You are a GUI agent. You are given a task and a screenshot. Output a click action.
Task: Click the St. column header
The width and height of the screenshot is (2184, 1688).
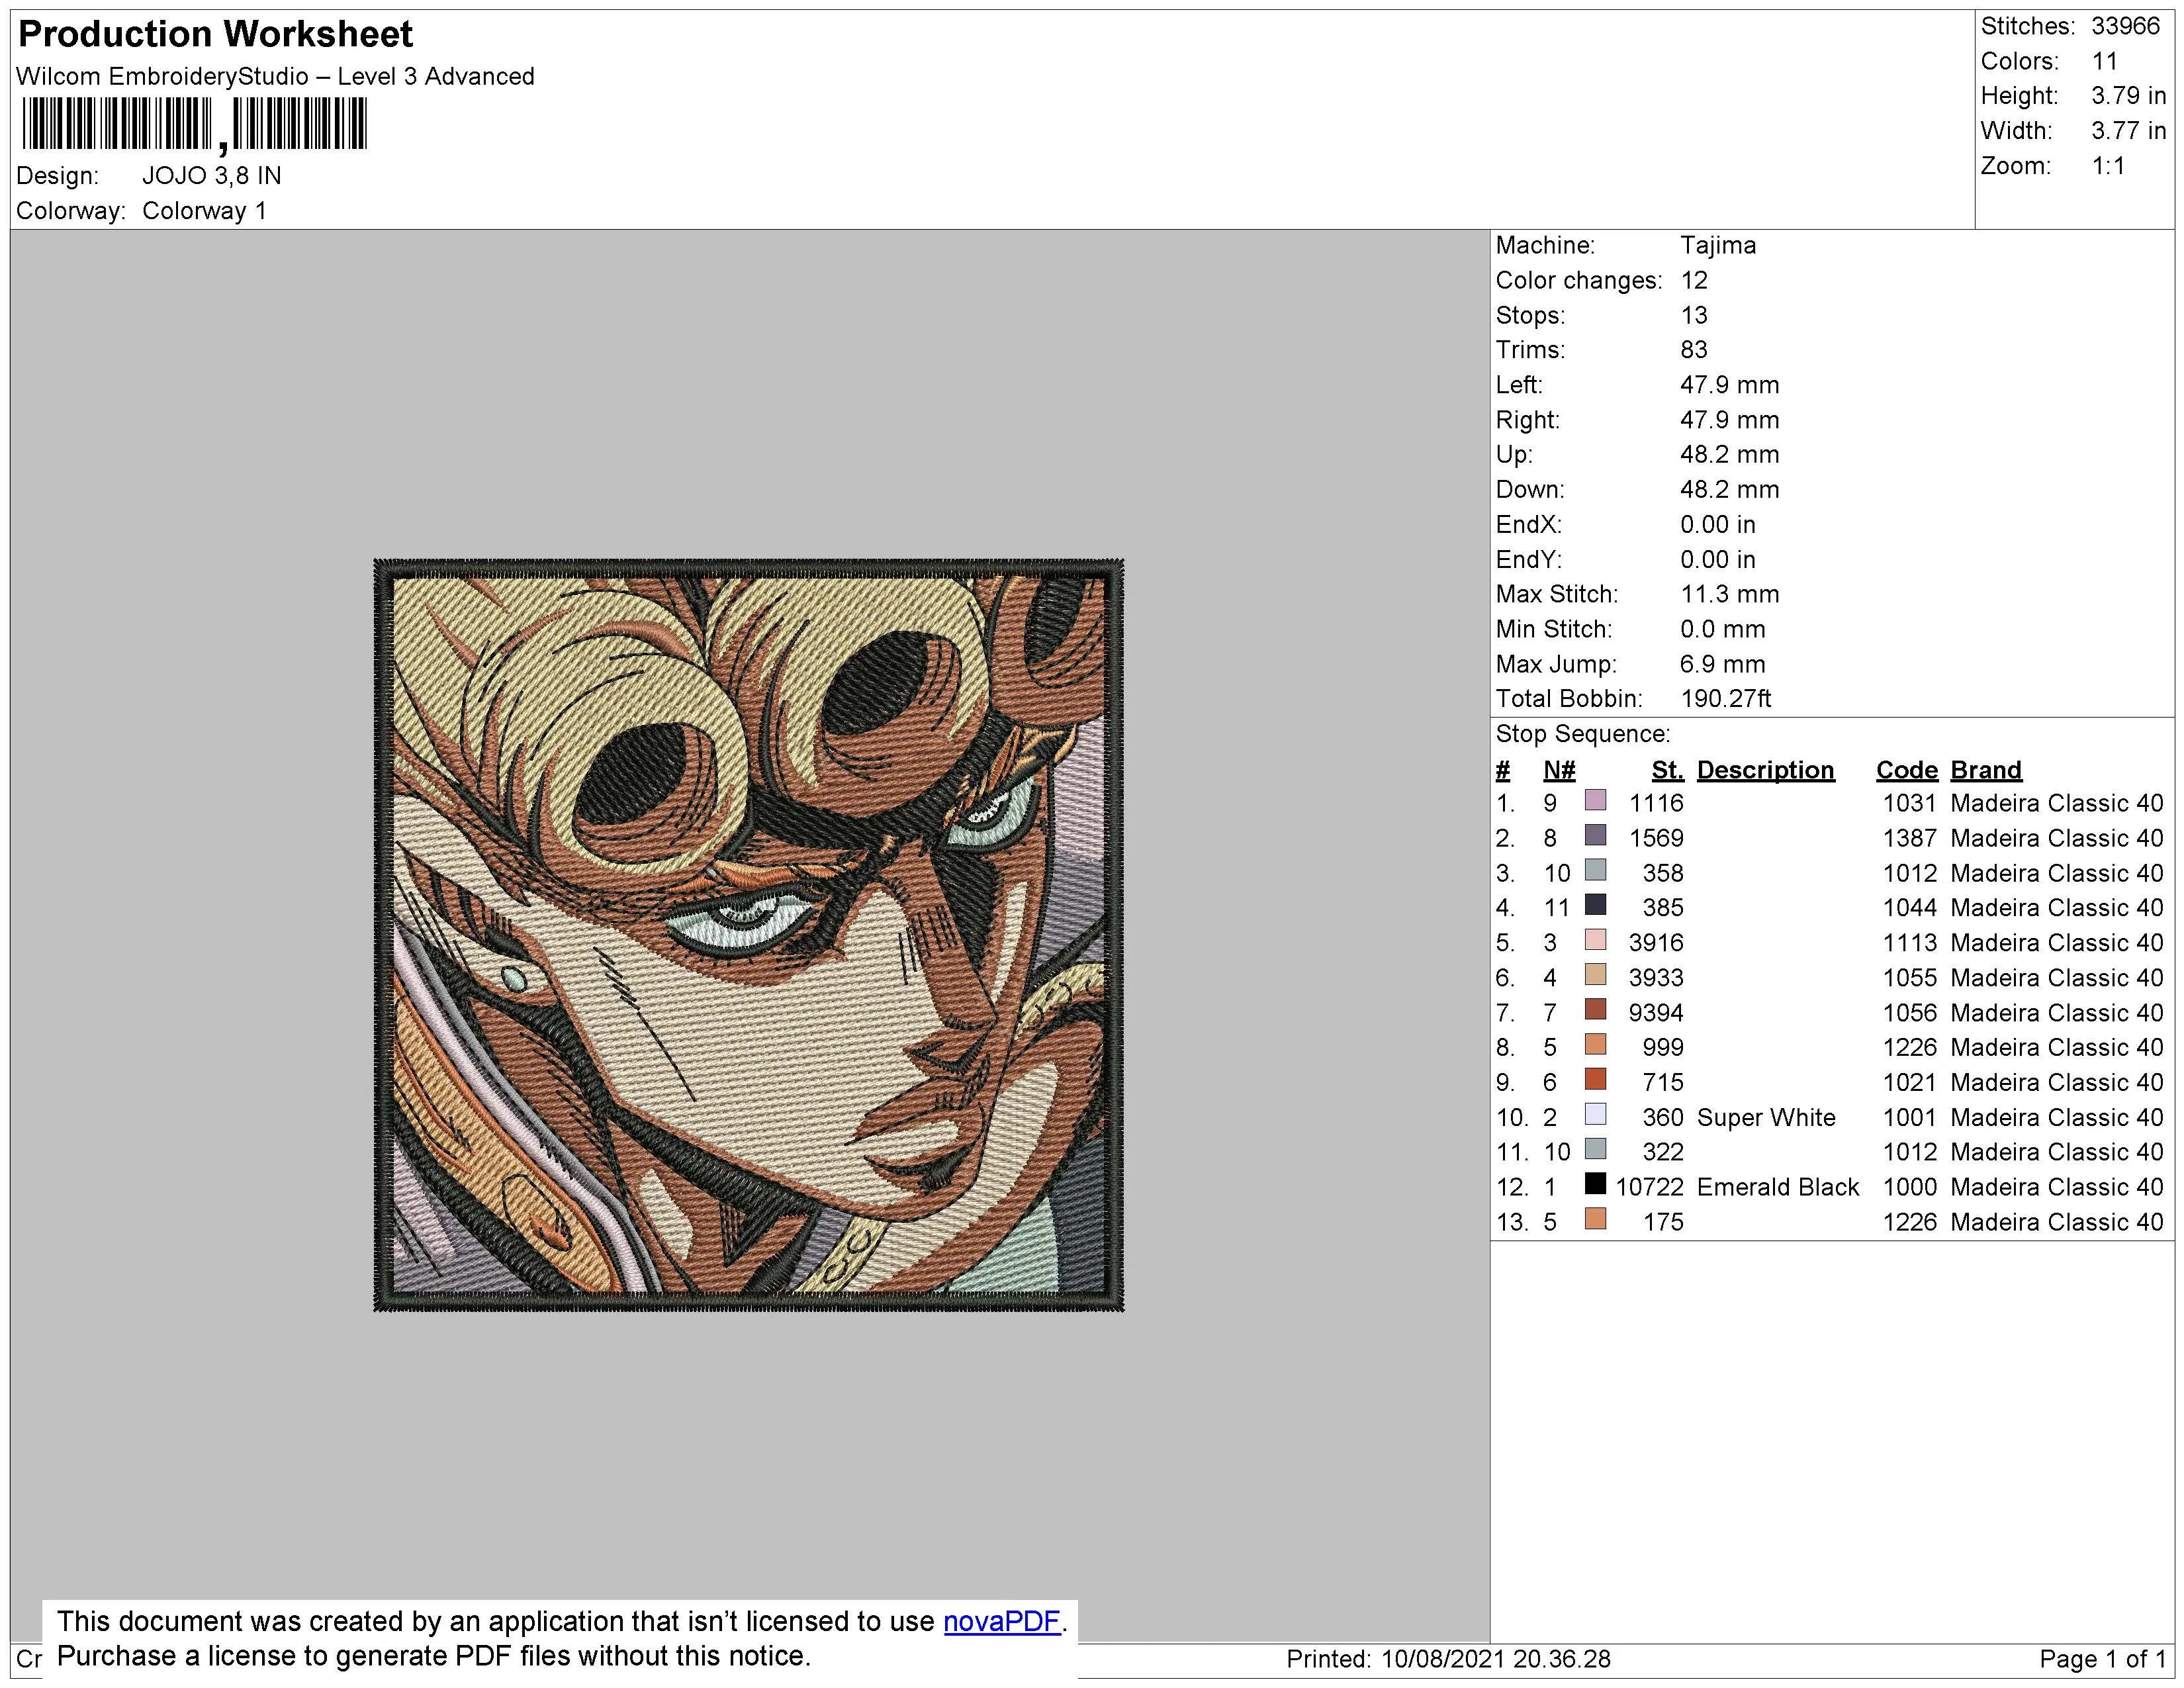tap(1668, 771)
